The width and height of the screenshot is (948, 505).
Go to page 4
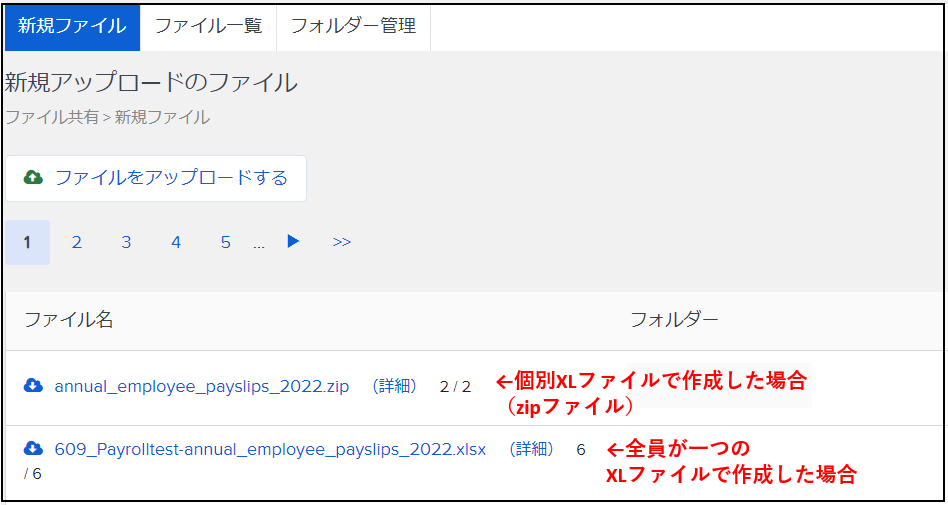pyautogui.click(x=176, y=242)
